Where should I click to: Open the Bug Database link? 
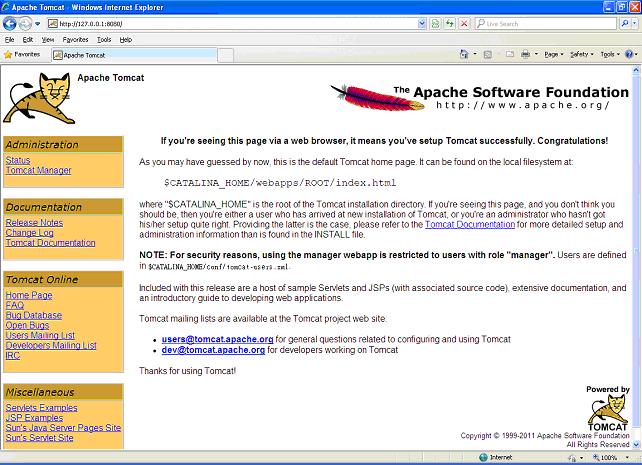[x=34, y=315]
